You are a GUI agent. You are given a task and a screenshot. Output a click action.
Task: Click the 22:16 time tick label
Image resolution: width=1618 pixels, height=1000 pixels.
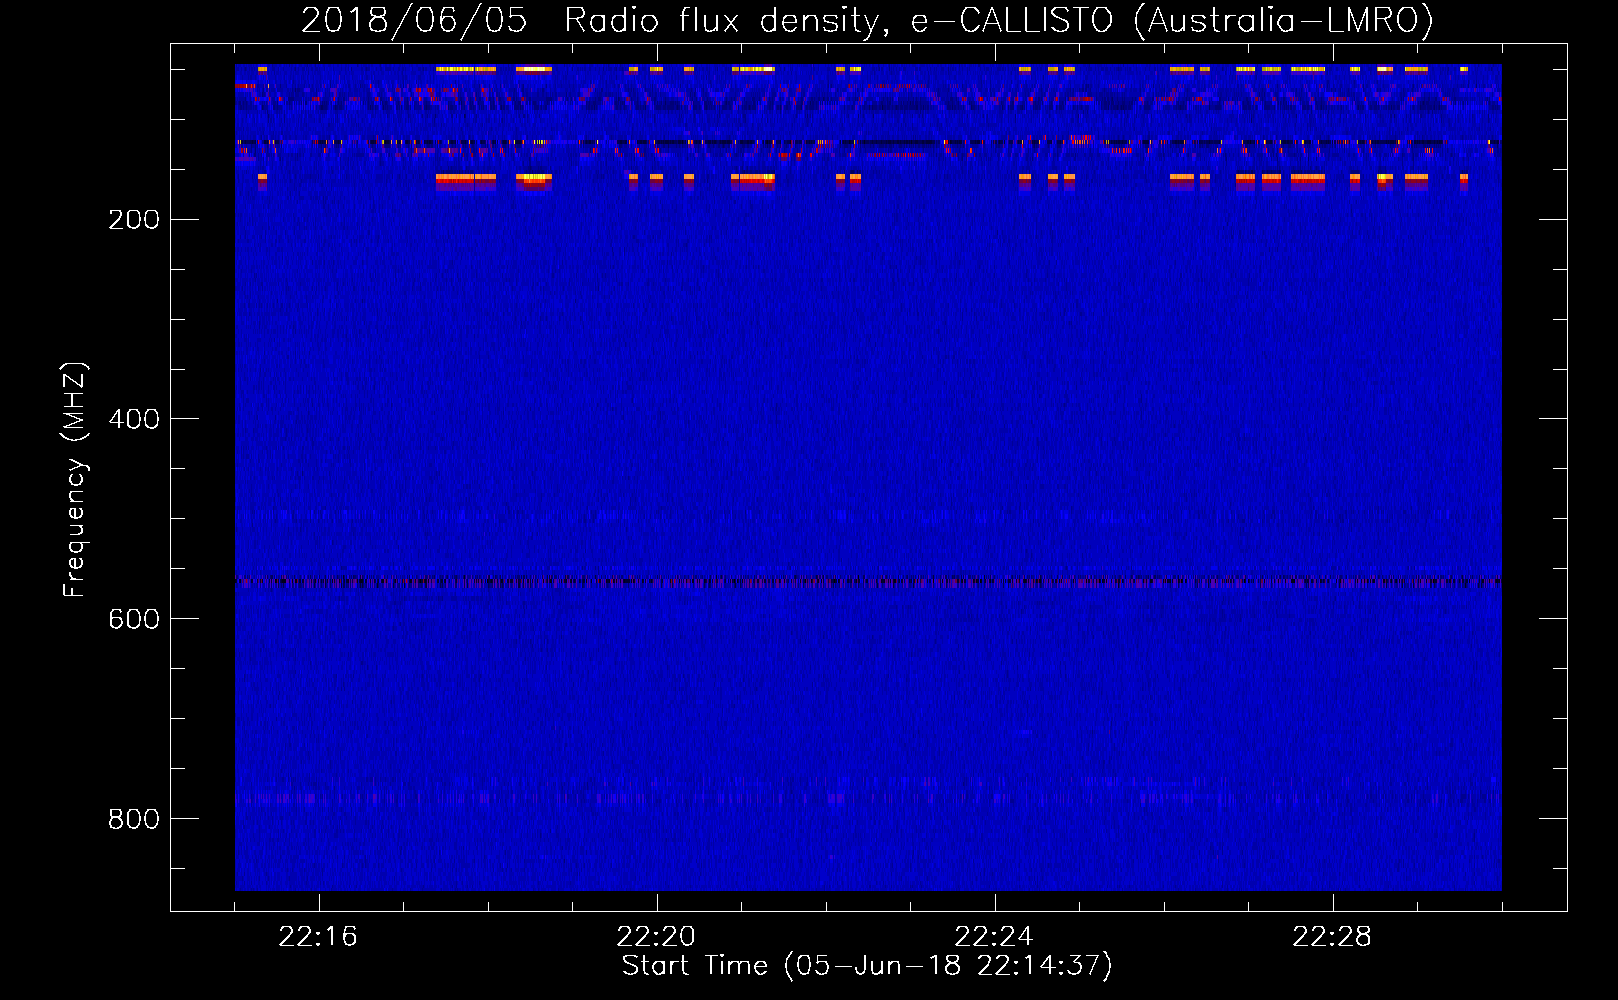tap(318, 937)
